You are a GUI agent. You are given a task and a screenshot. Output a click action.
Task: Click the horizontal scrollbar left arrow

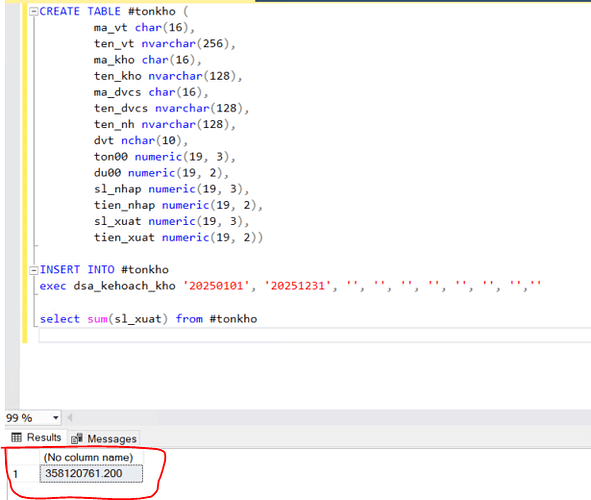[70, 417]
